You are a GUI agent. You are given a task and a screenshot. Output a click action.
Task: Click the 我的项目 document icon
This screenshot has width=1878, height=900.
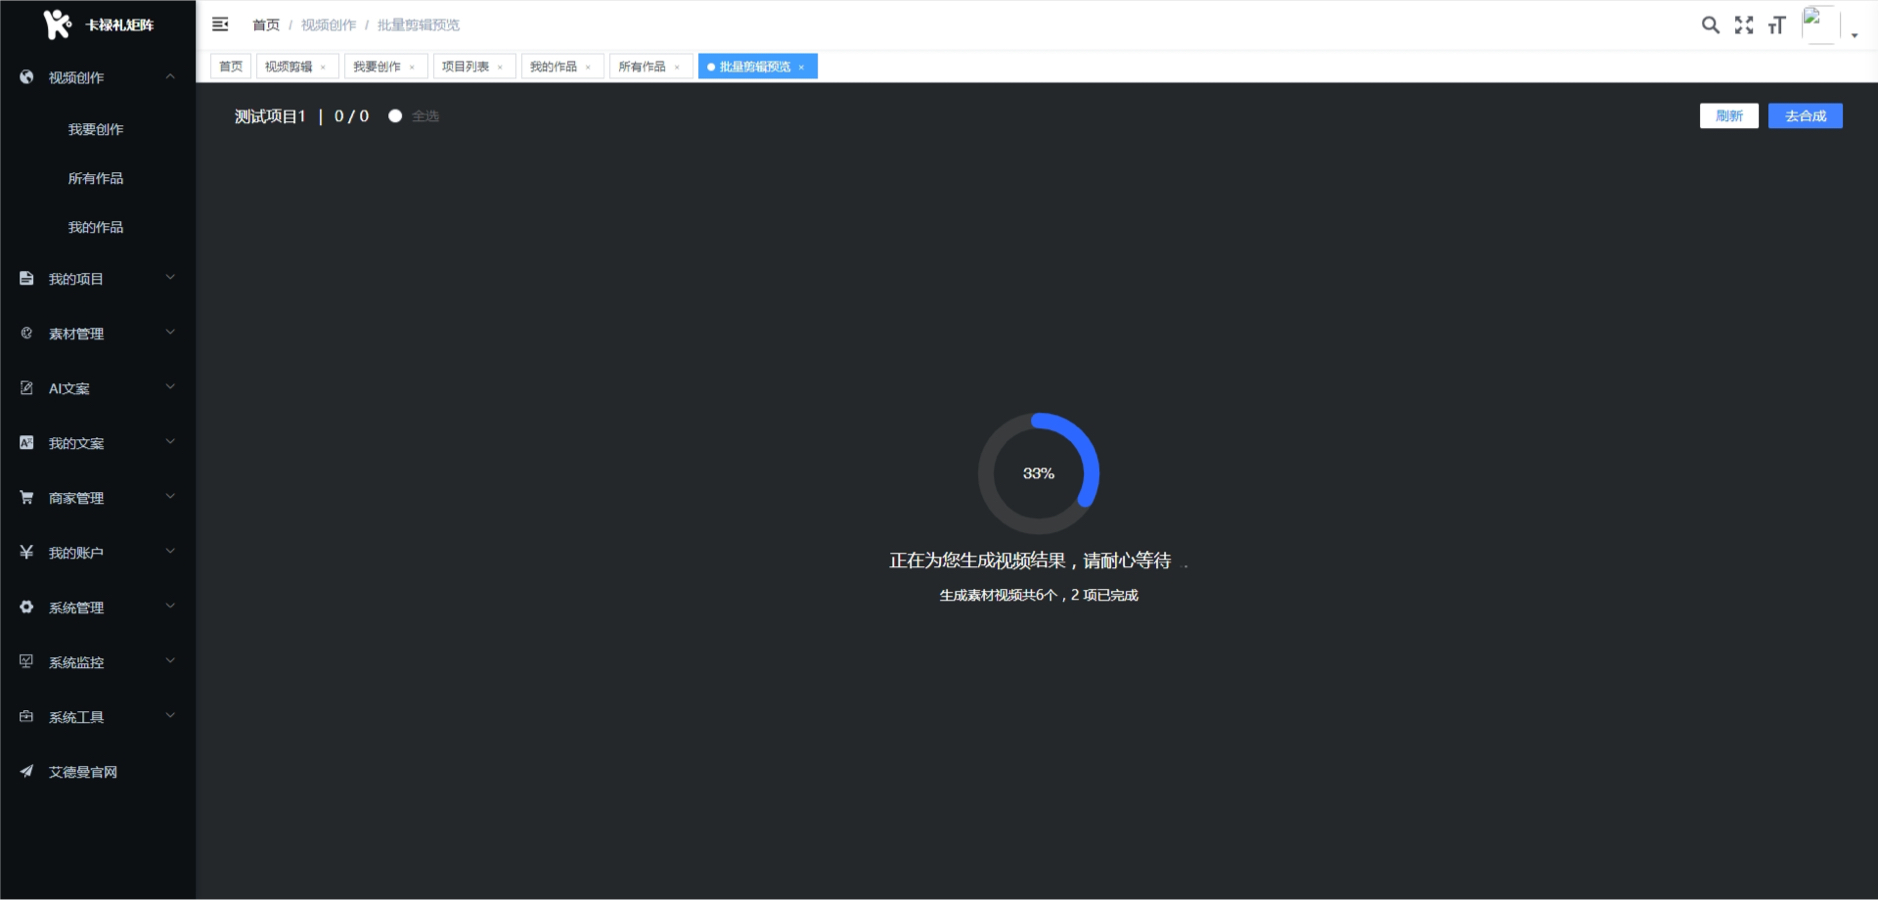point(27,278)
